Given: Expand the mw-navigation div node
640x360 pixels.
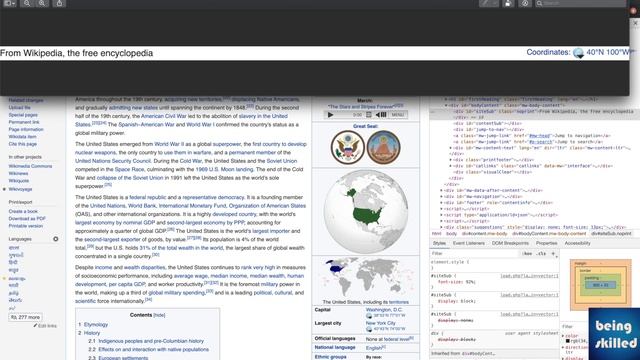Looking at the screenshot, I should click(x=442, y=197).
